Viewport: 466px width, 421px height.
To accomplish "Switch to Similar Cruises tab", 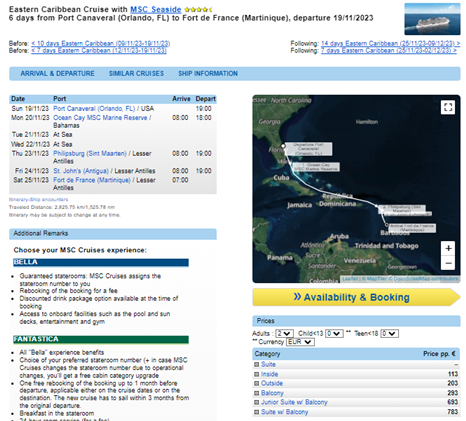I will tap(136, 74).
